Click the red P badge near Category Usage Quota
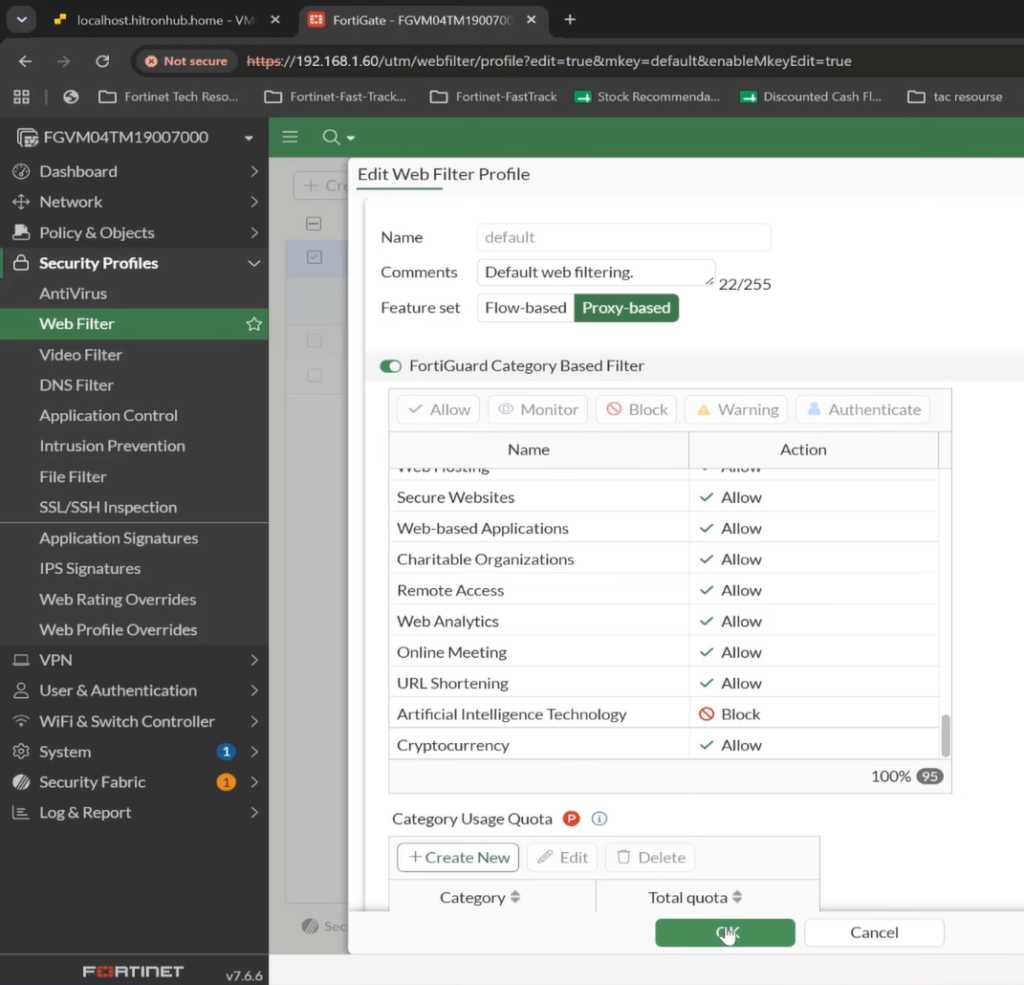This screenshot has height=985, width=1024. tap(571, 818)
